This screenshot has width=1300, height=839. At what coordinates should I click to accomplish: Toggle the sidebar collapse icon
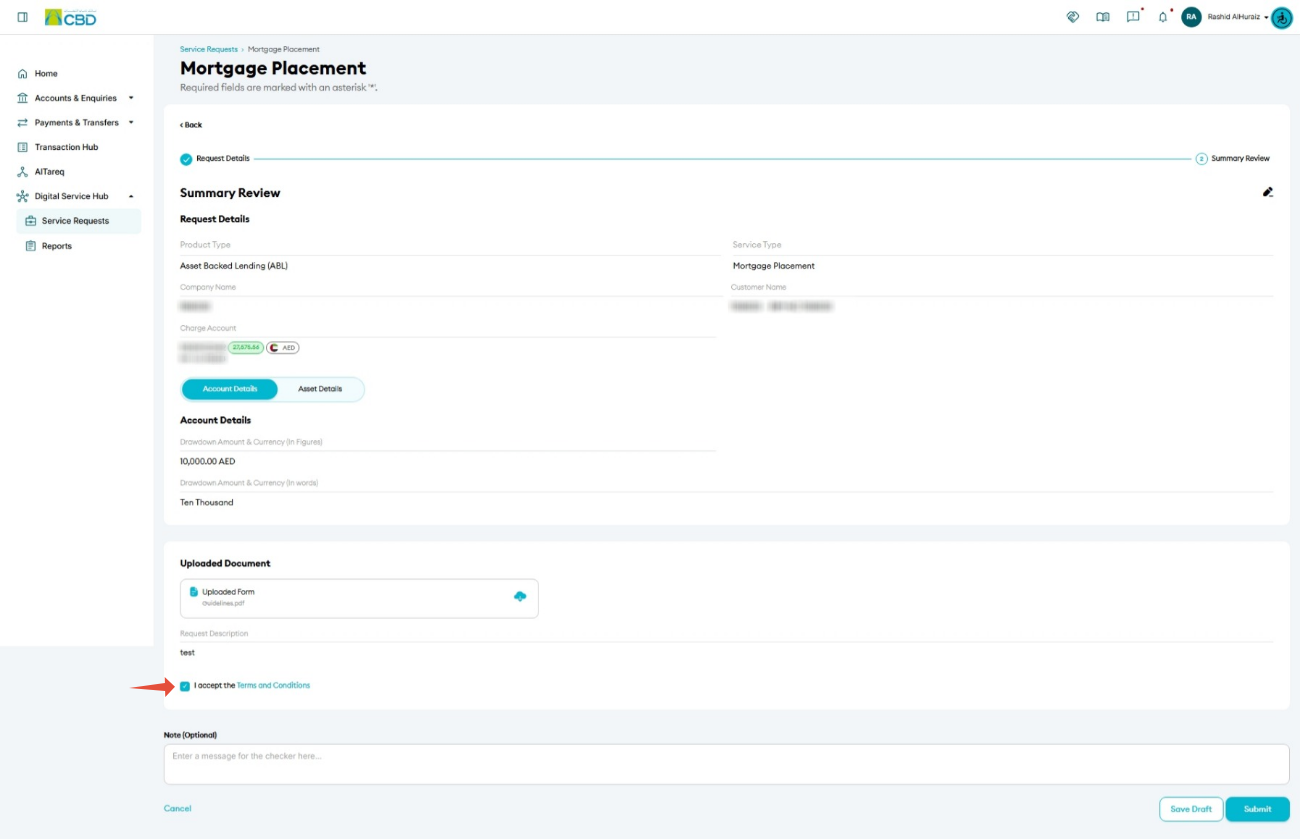click(22, 17)
